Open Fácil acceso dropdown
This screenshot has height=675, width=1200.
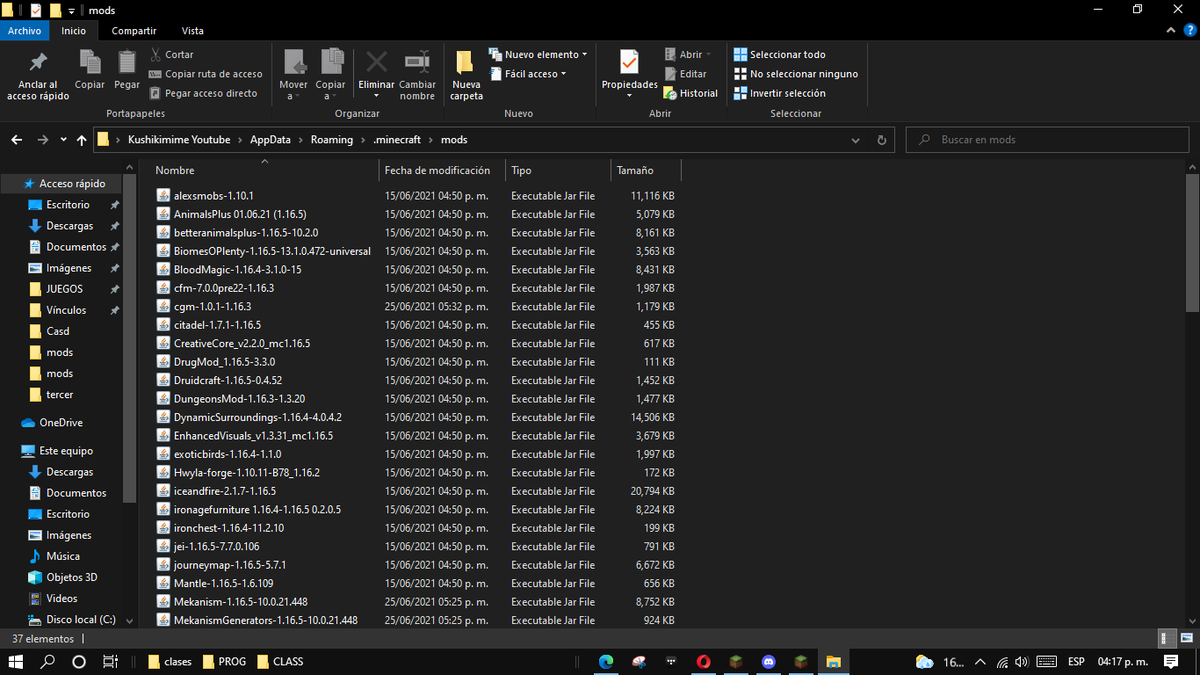(x=528, y=74)
